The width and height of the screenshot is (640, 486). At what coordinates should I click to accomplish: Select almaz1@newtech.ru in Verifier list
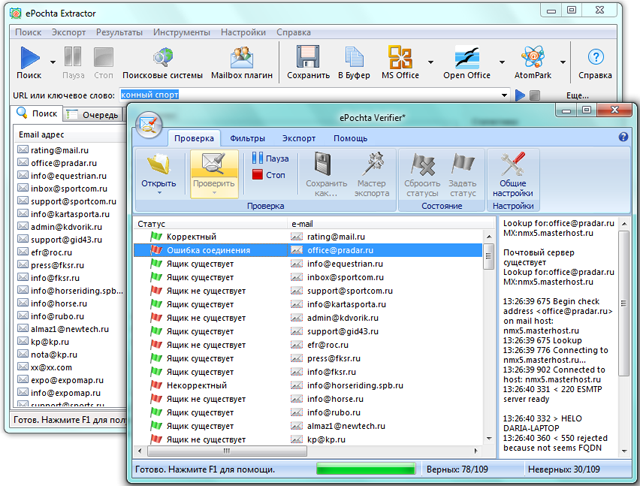tap(308, 426)
